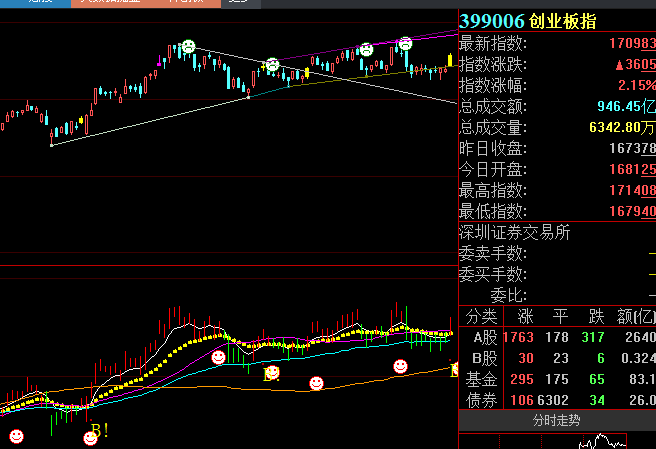656x449 pixels.
Task: Select the 委买手数 label
Action: [x=493, y=275]
